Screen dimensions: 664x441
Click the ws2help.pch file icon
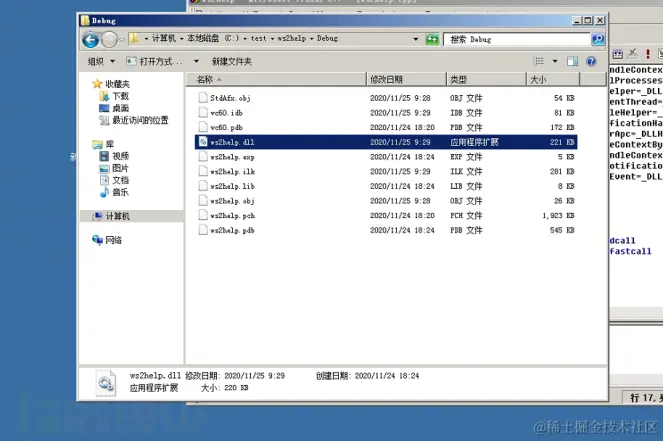(203, 215)
